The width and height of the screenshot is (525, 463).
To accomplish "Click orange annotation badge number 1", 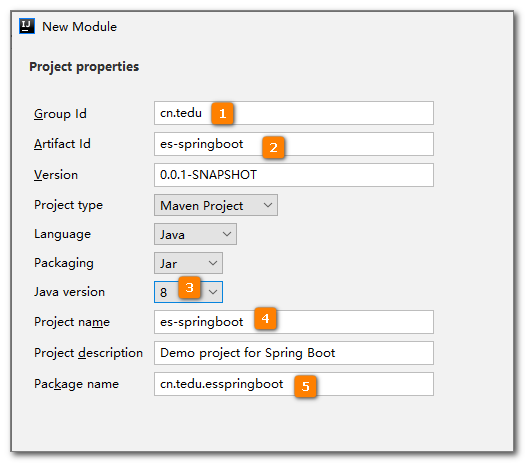I will coord(222,114).
